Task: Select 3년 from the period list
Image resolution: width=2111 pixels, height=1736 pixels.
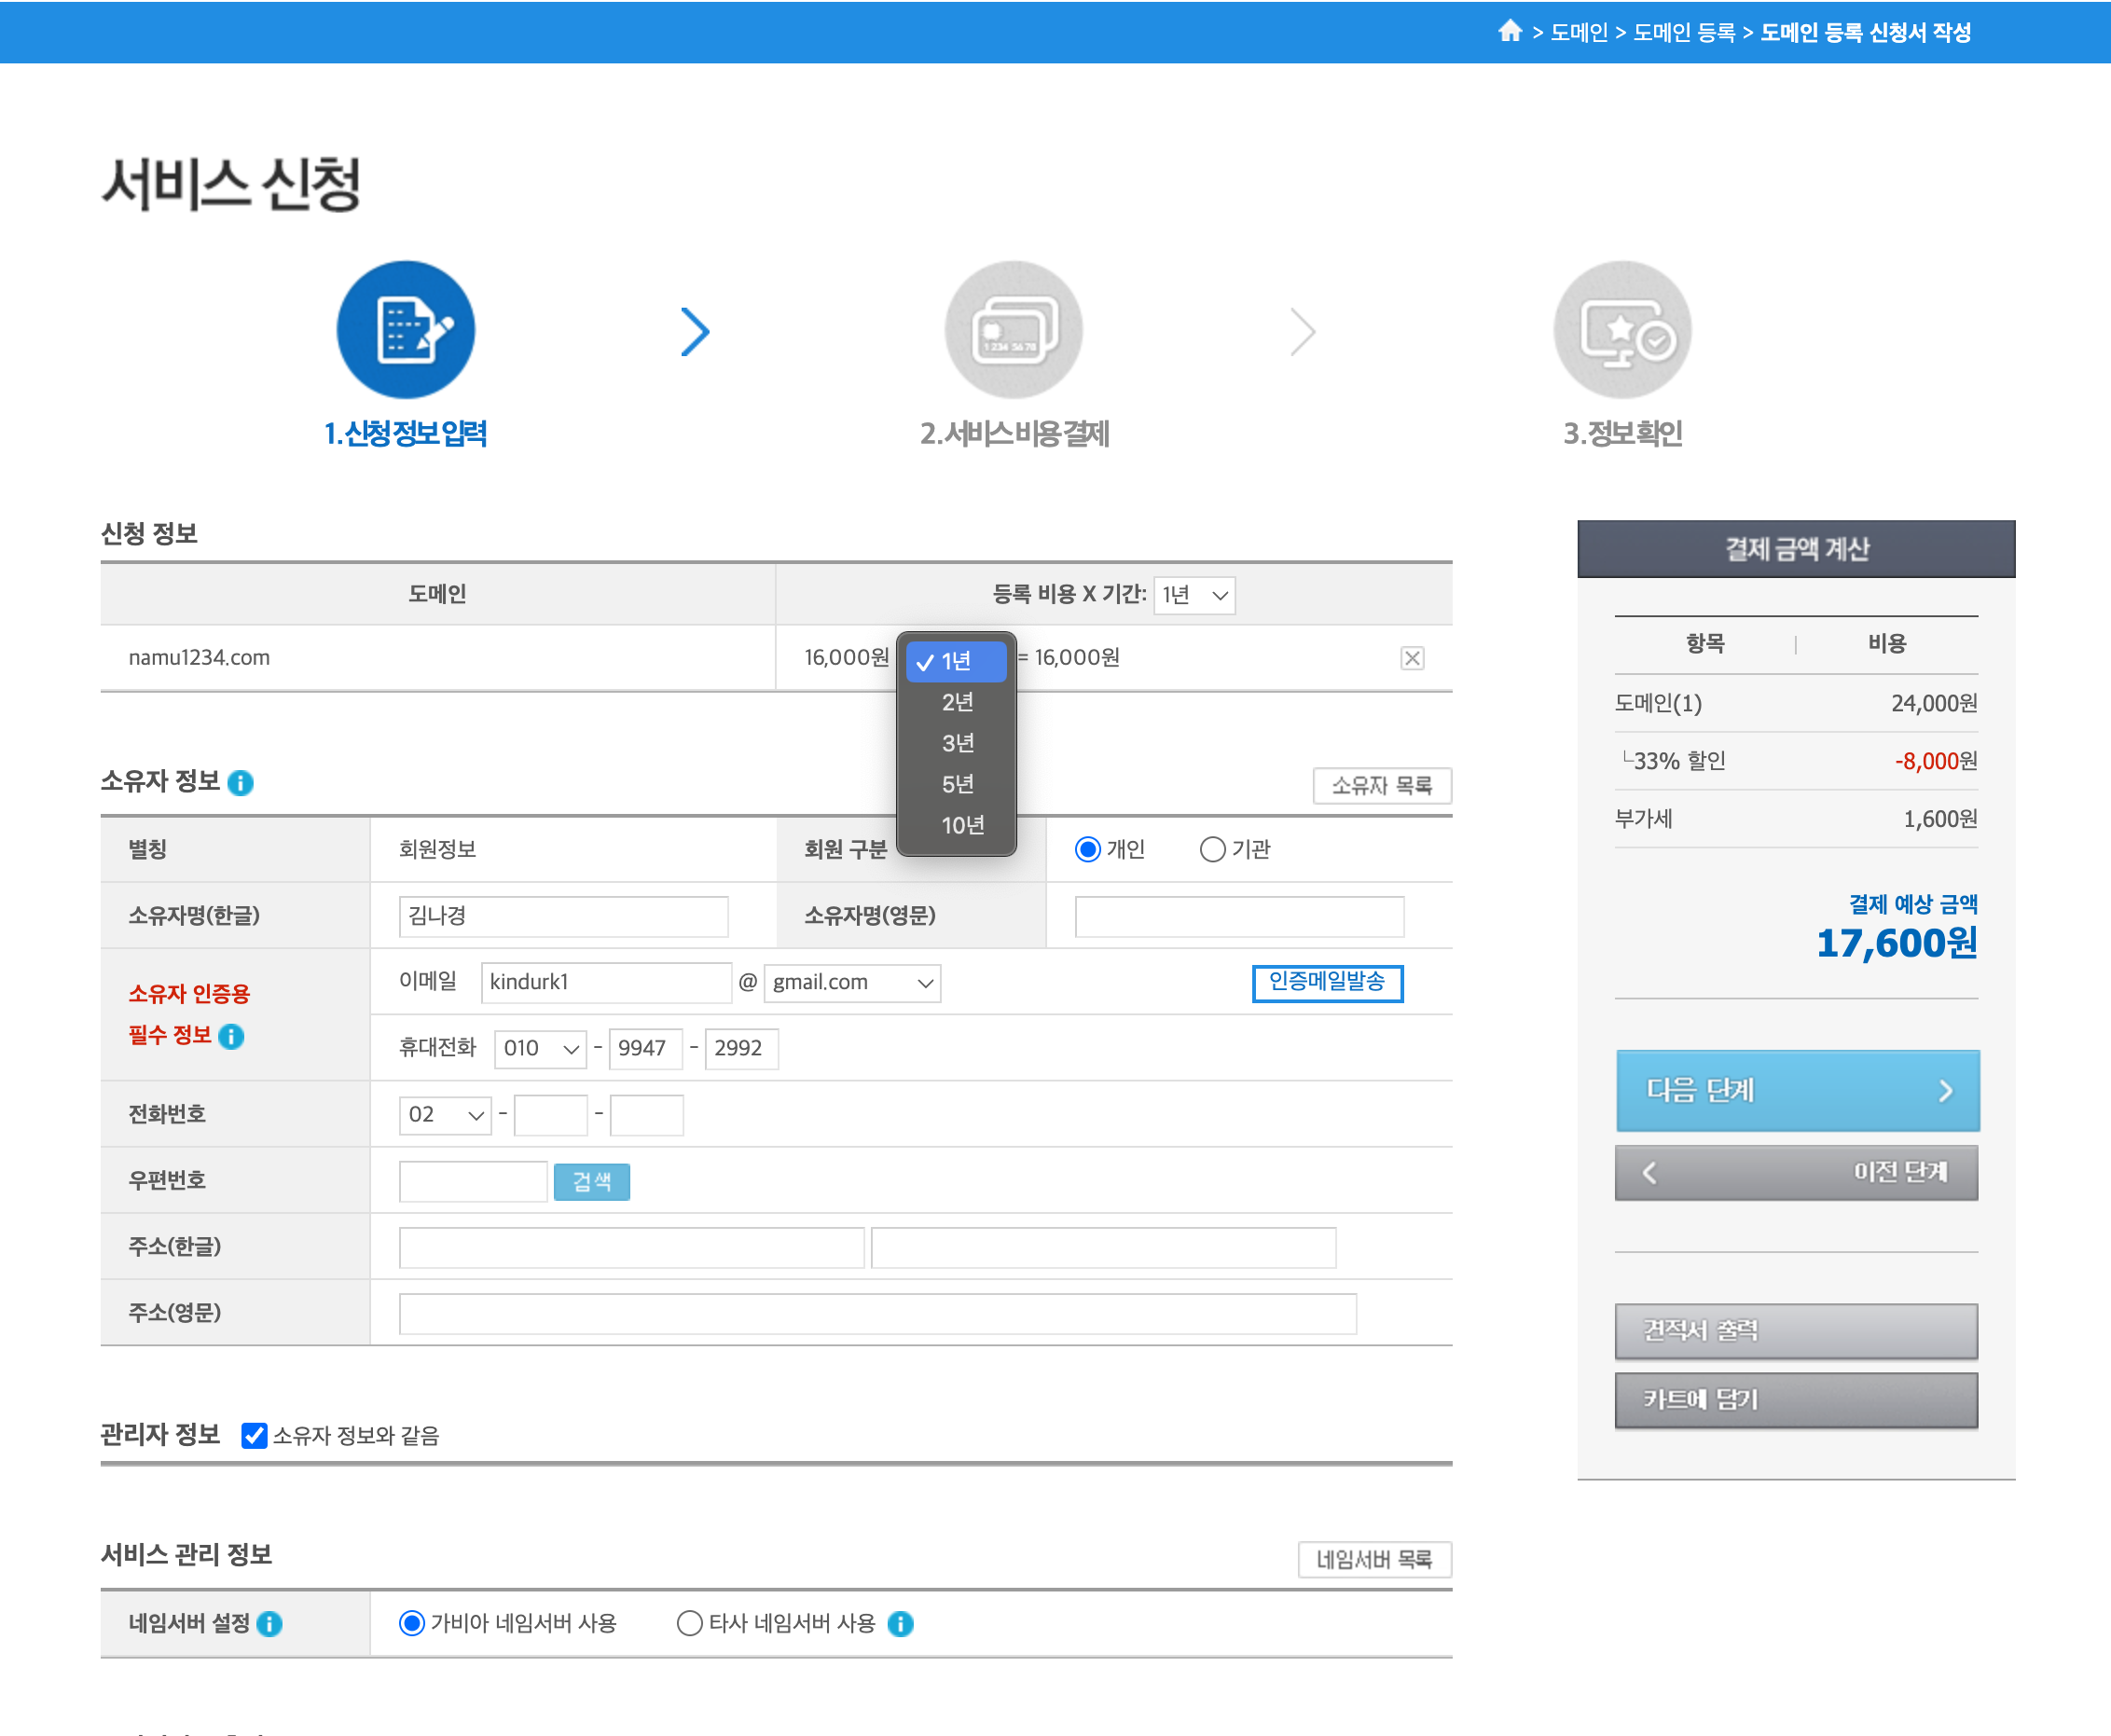Action: 957,743
